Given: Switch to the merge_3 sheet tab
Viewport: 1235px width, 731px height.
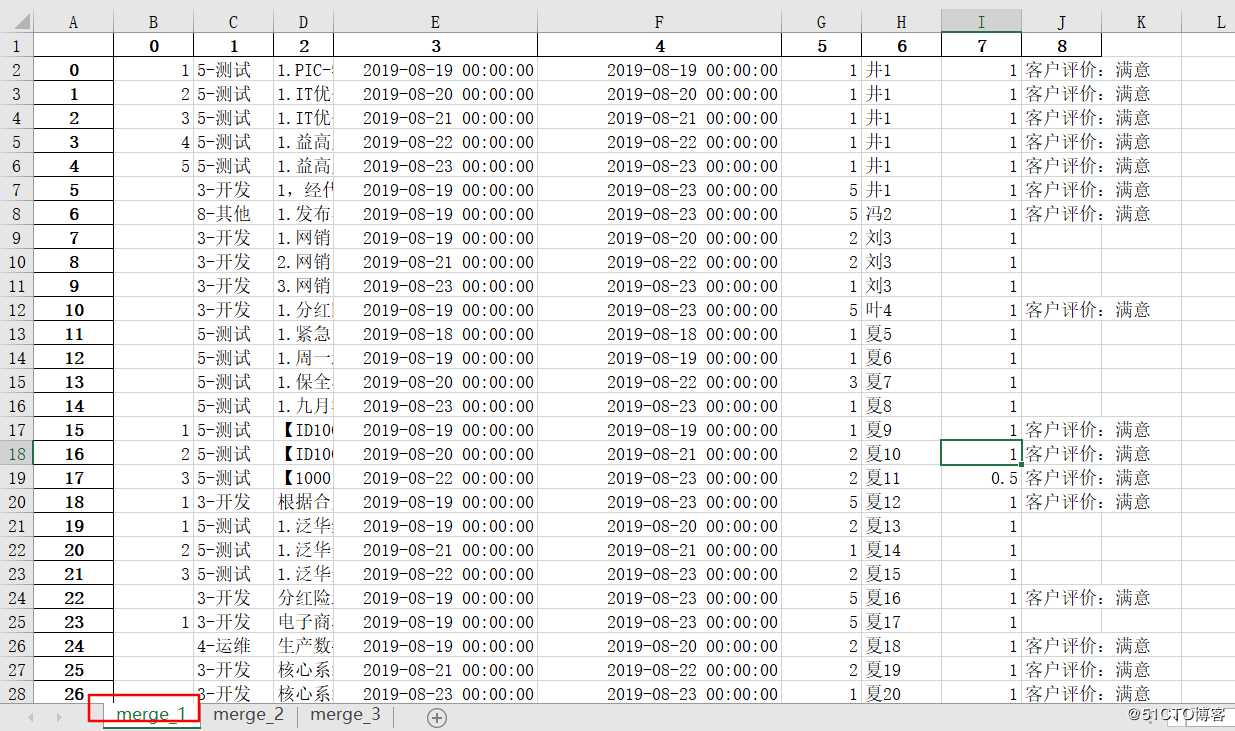Looking at the screenshot, I should click(345, 714).
